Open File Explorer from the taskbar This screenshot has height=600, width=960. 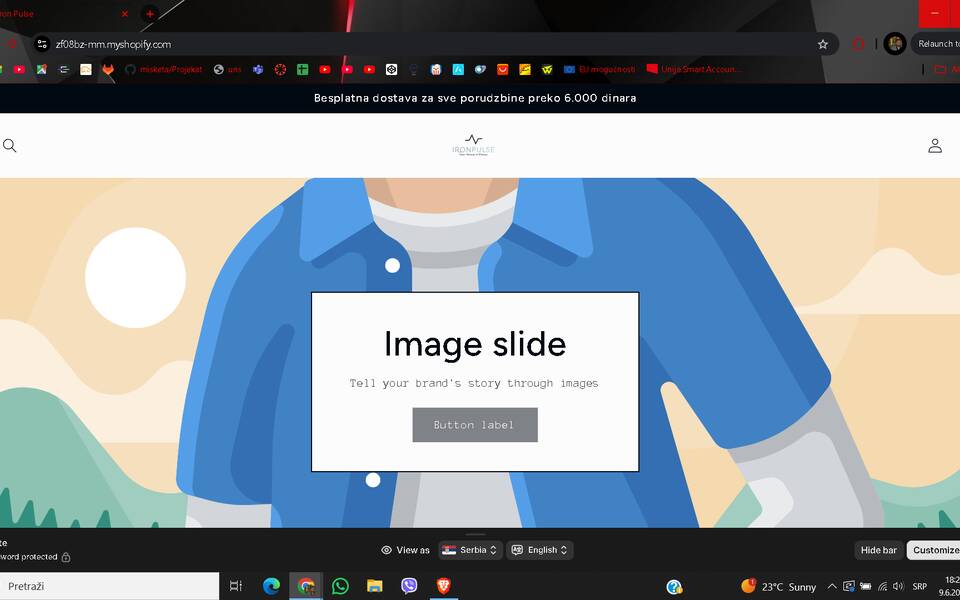374,586
